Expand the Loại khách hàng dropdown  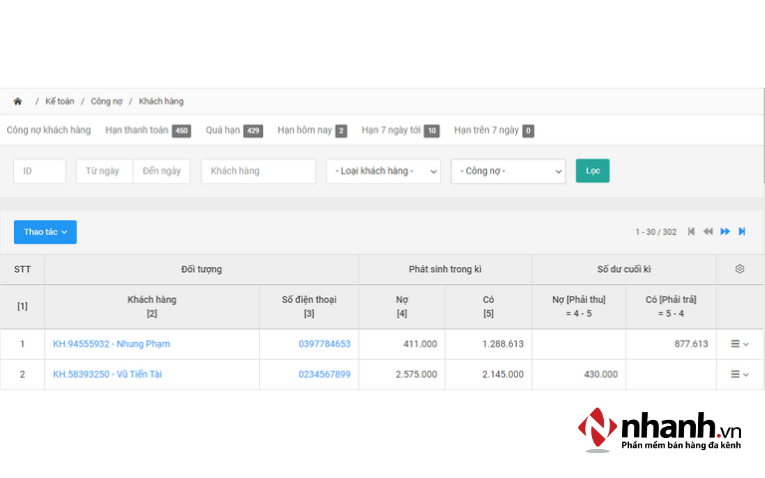coord(383,171)
